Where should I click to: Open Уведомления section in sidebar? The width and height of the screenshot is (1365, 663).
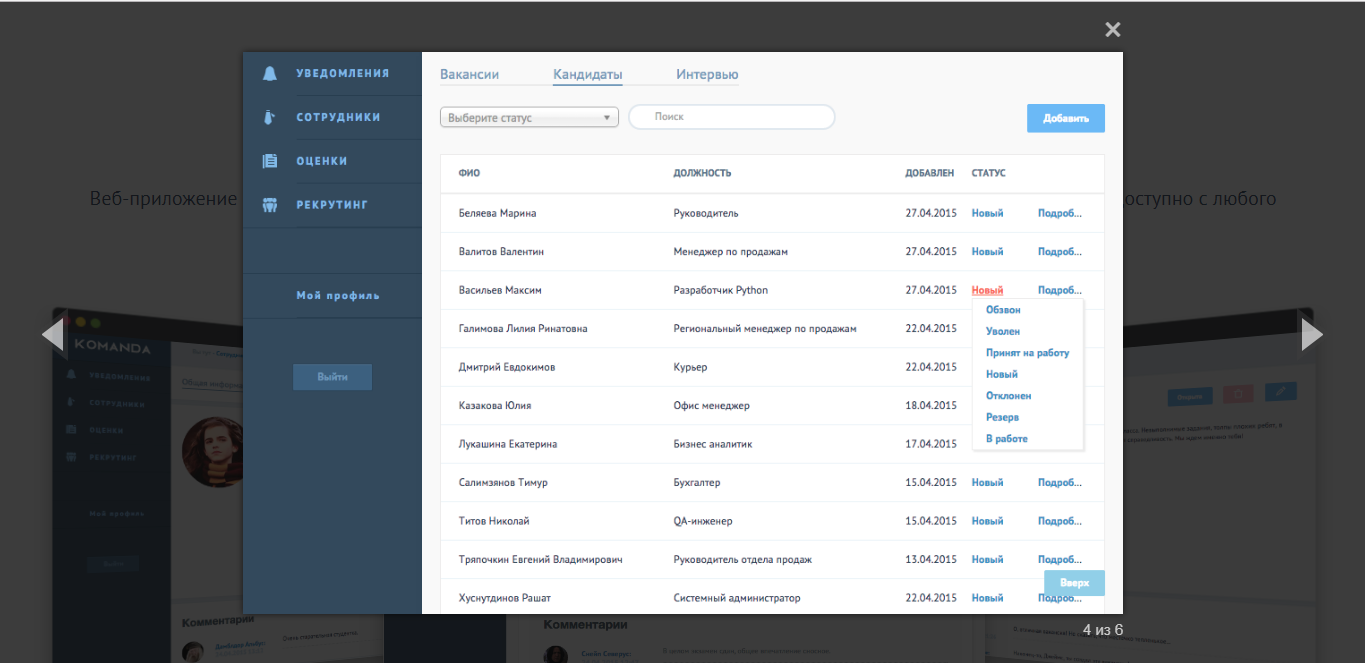343,73
